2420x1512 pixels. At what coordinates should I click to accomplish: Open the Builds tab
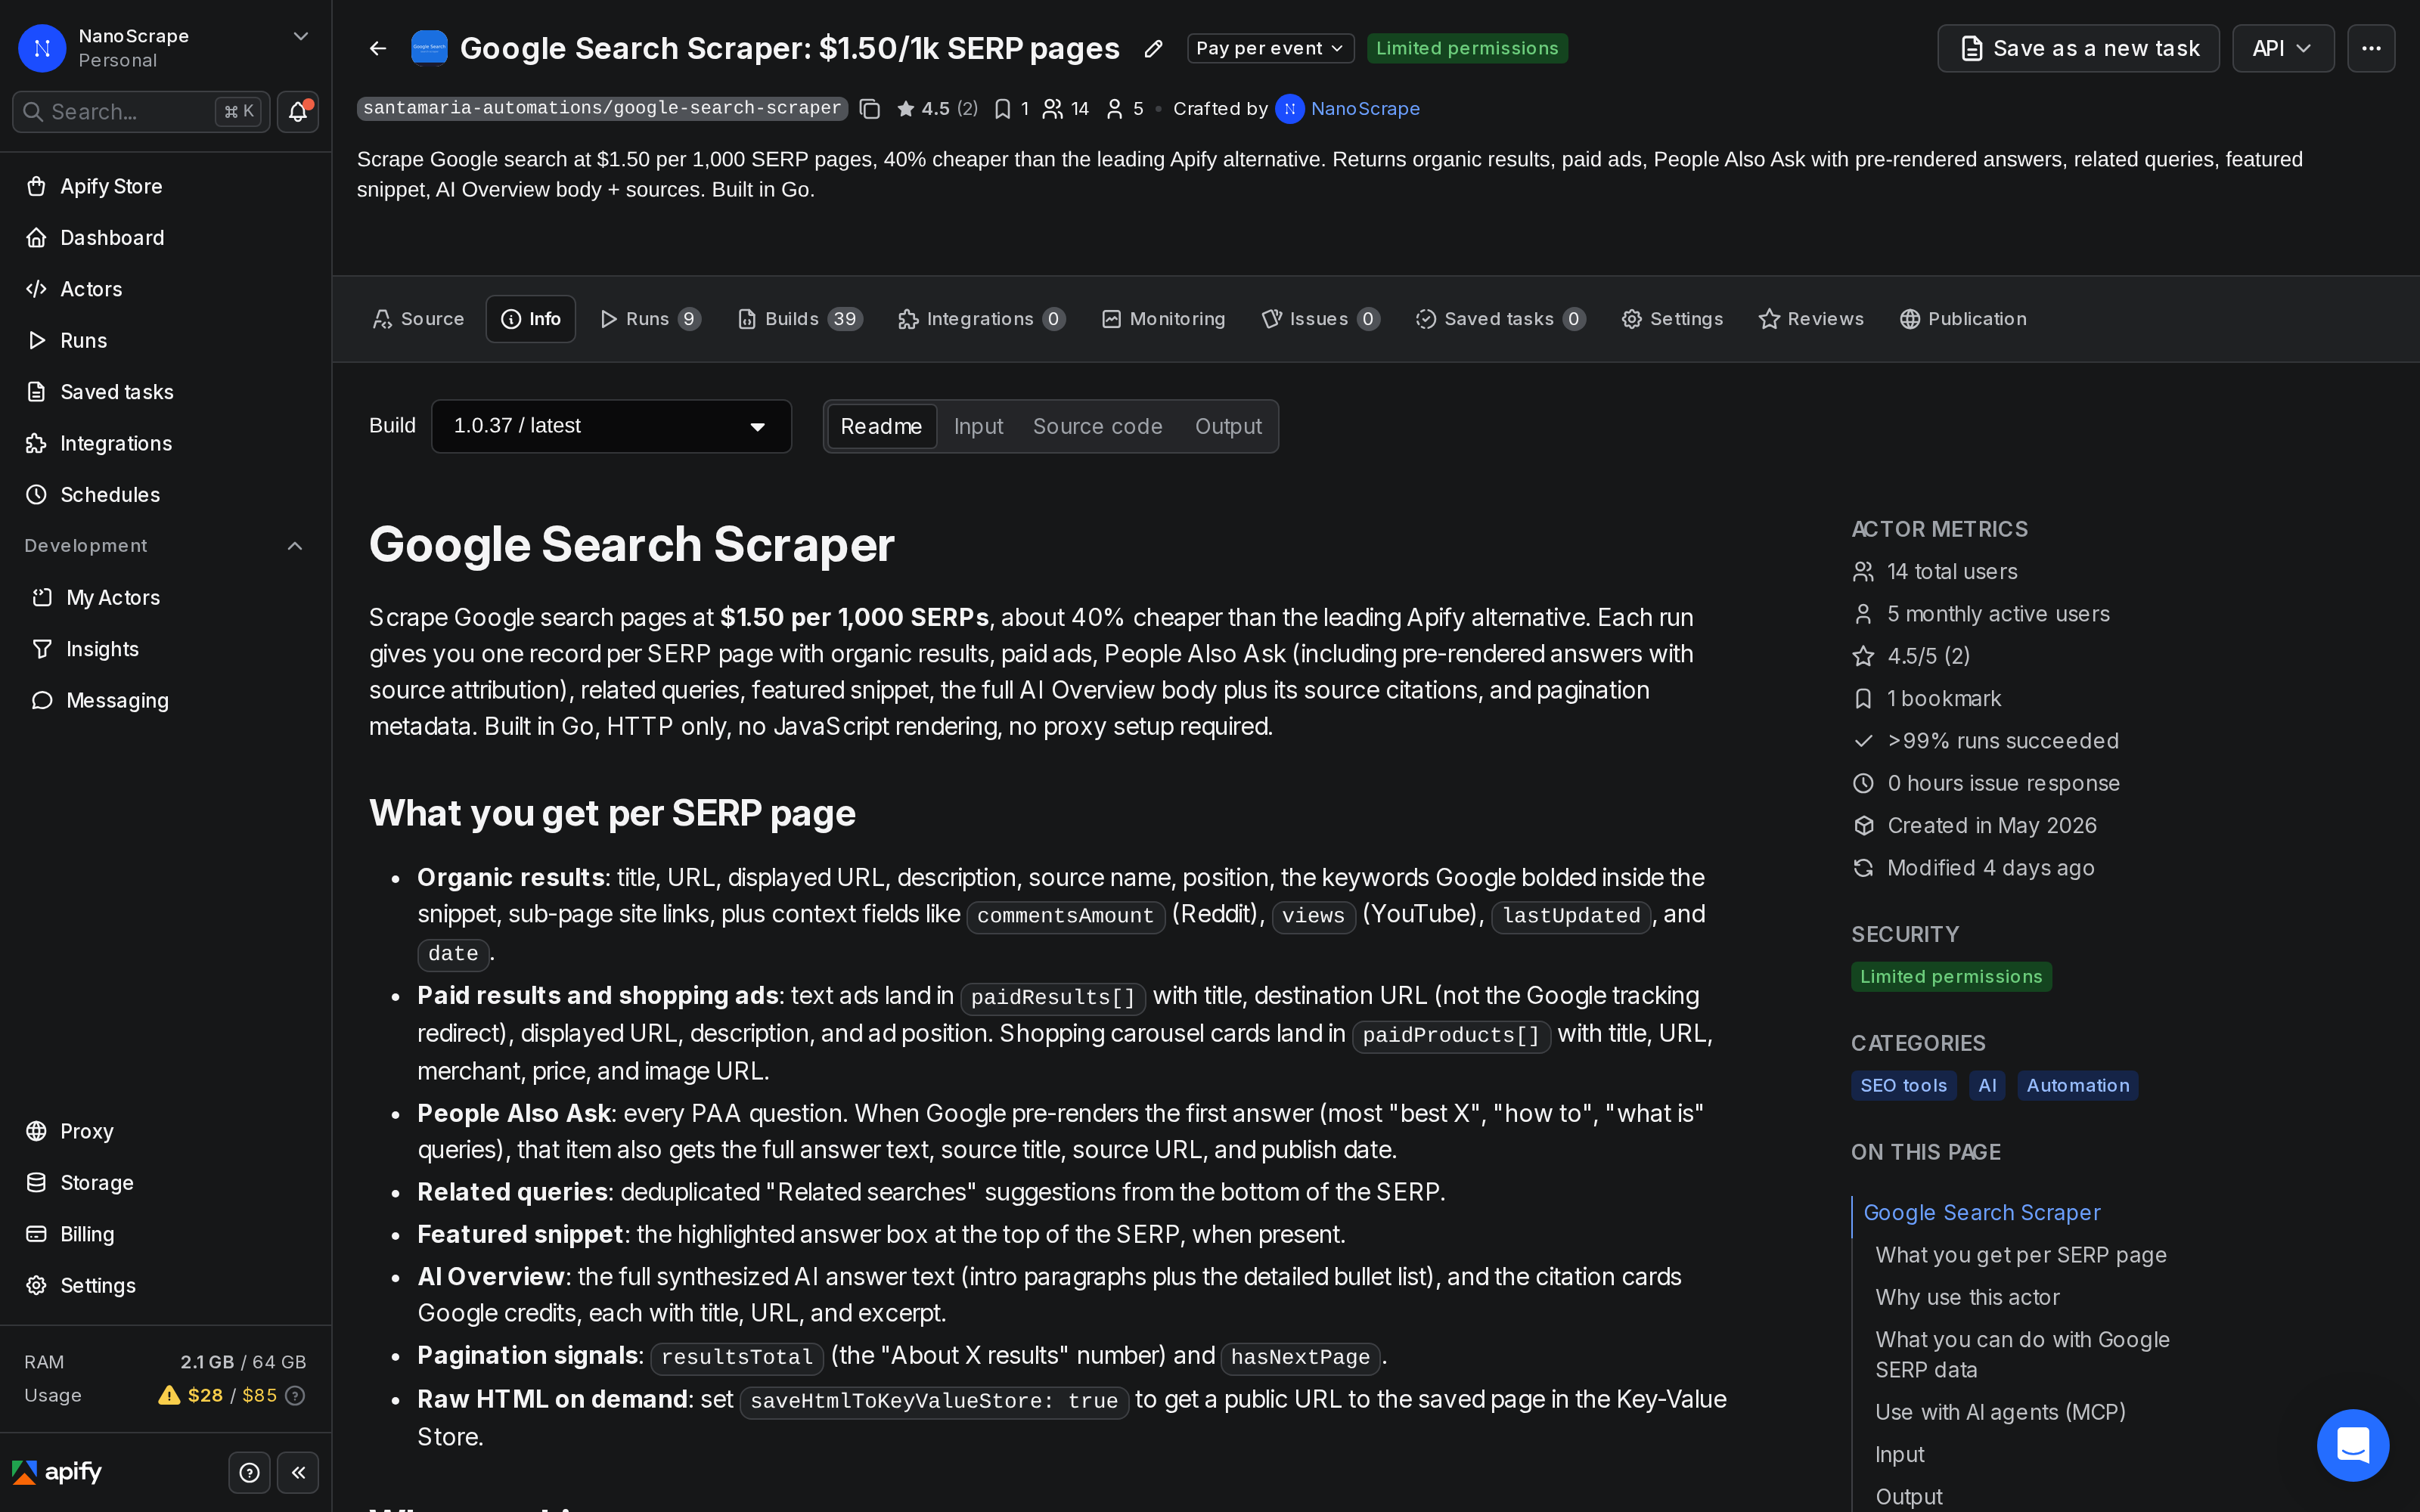[799, 319]
